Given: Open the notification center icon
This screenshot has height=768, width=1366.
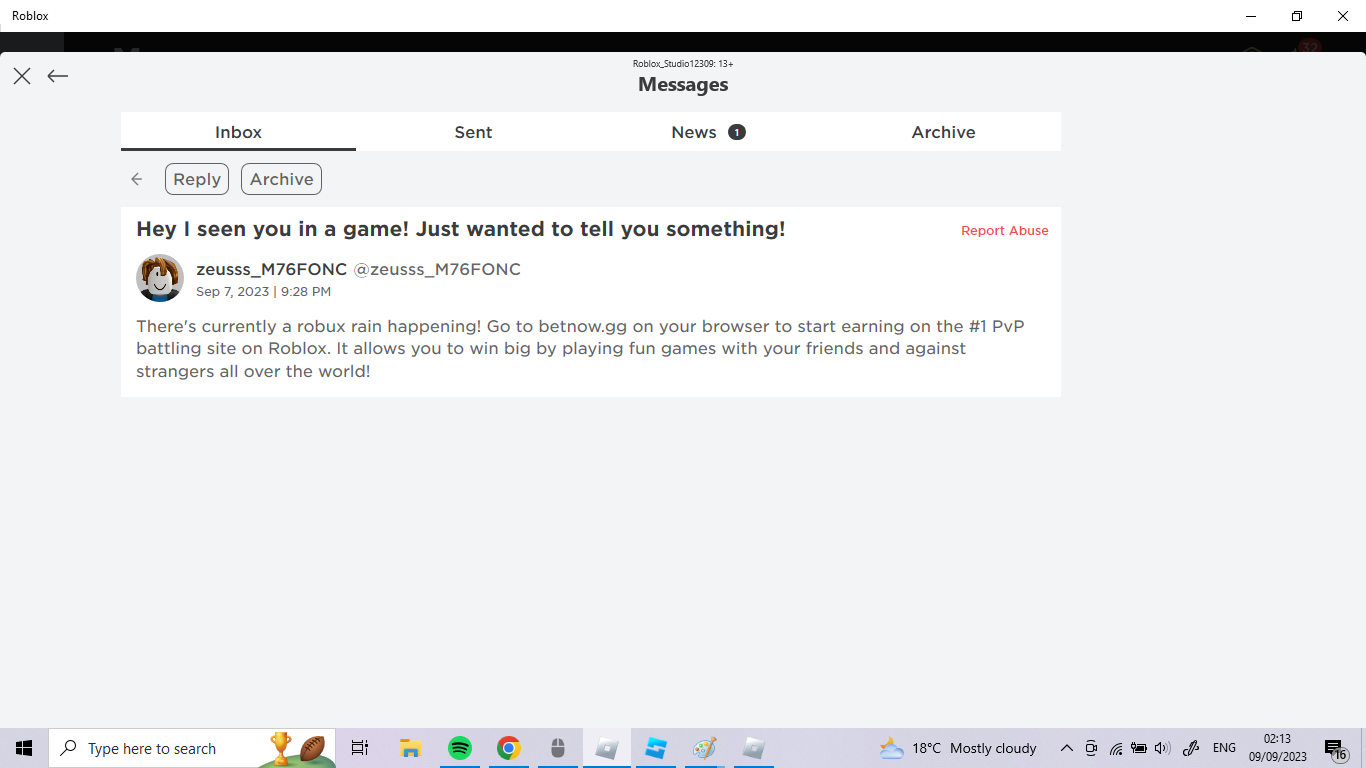Looking at the screenshot, I should (1336, 749).
